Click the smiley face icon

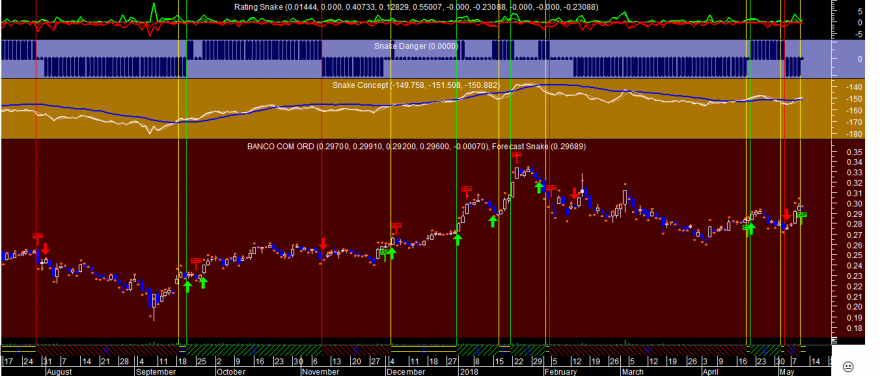(849, 366)
